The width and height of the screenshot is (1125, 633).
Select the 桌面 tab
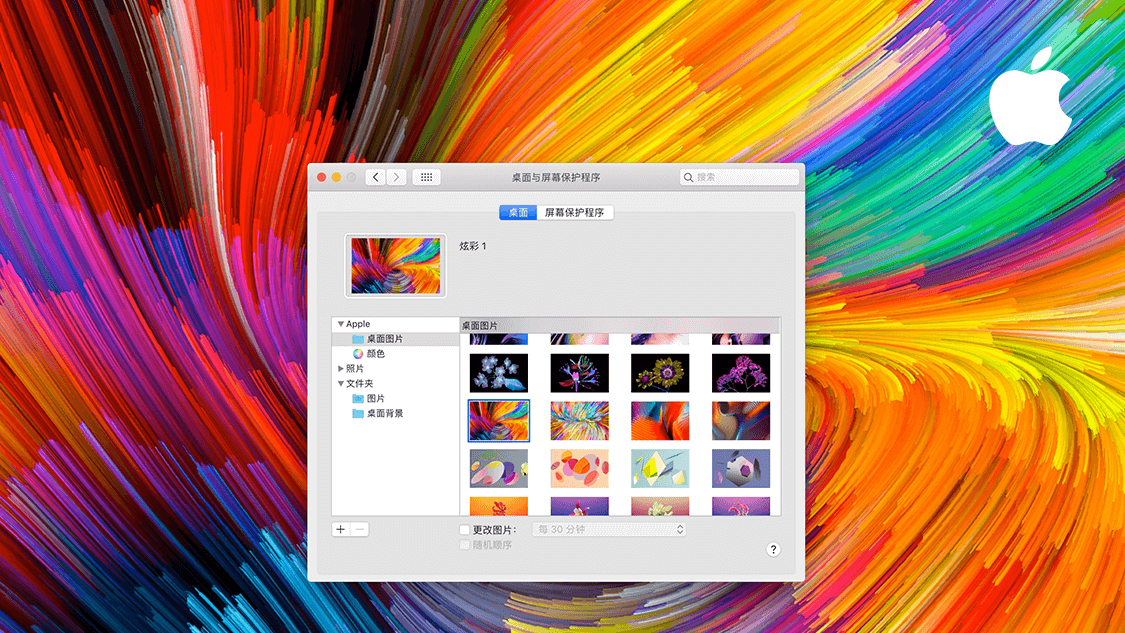518,213
